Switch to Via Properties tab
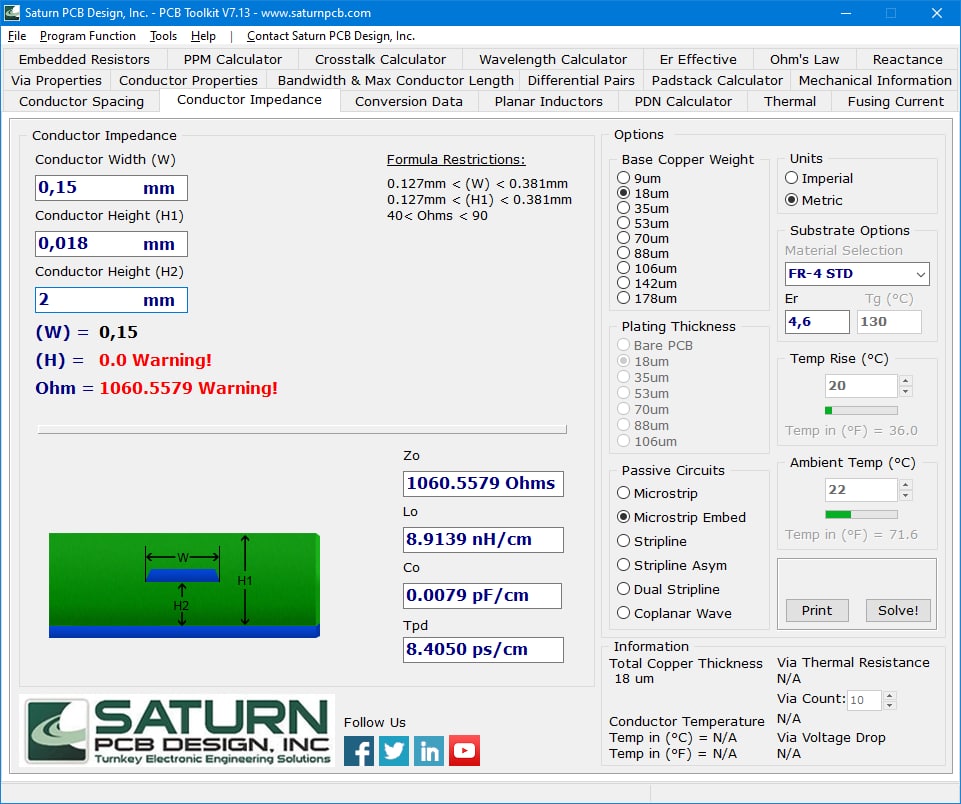Image resolution: width=961 pixels, height=804 pixels. 56,80
